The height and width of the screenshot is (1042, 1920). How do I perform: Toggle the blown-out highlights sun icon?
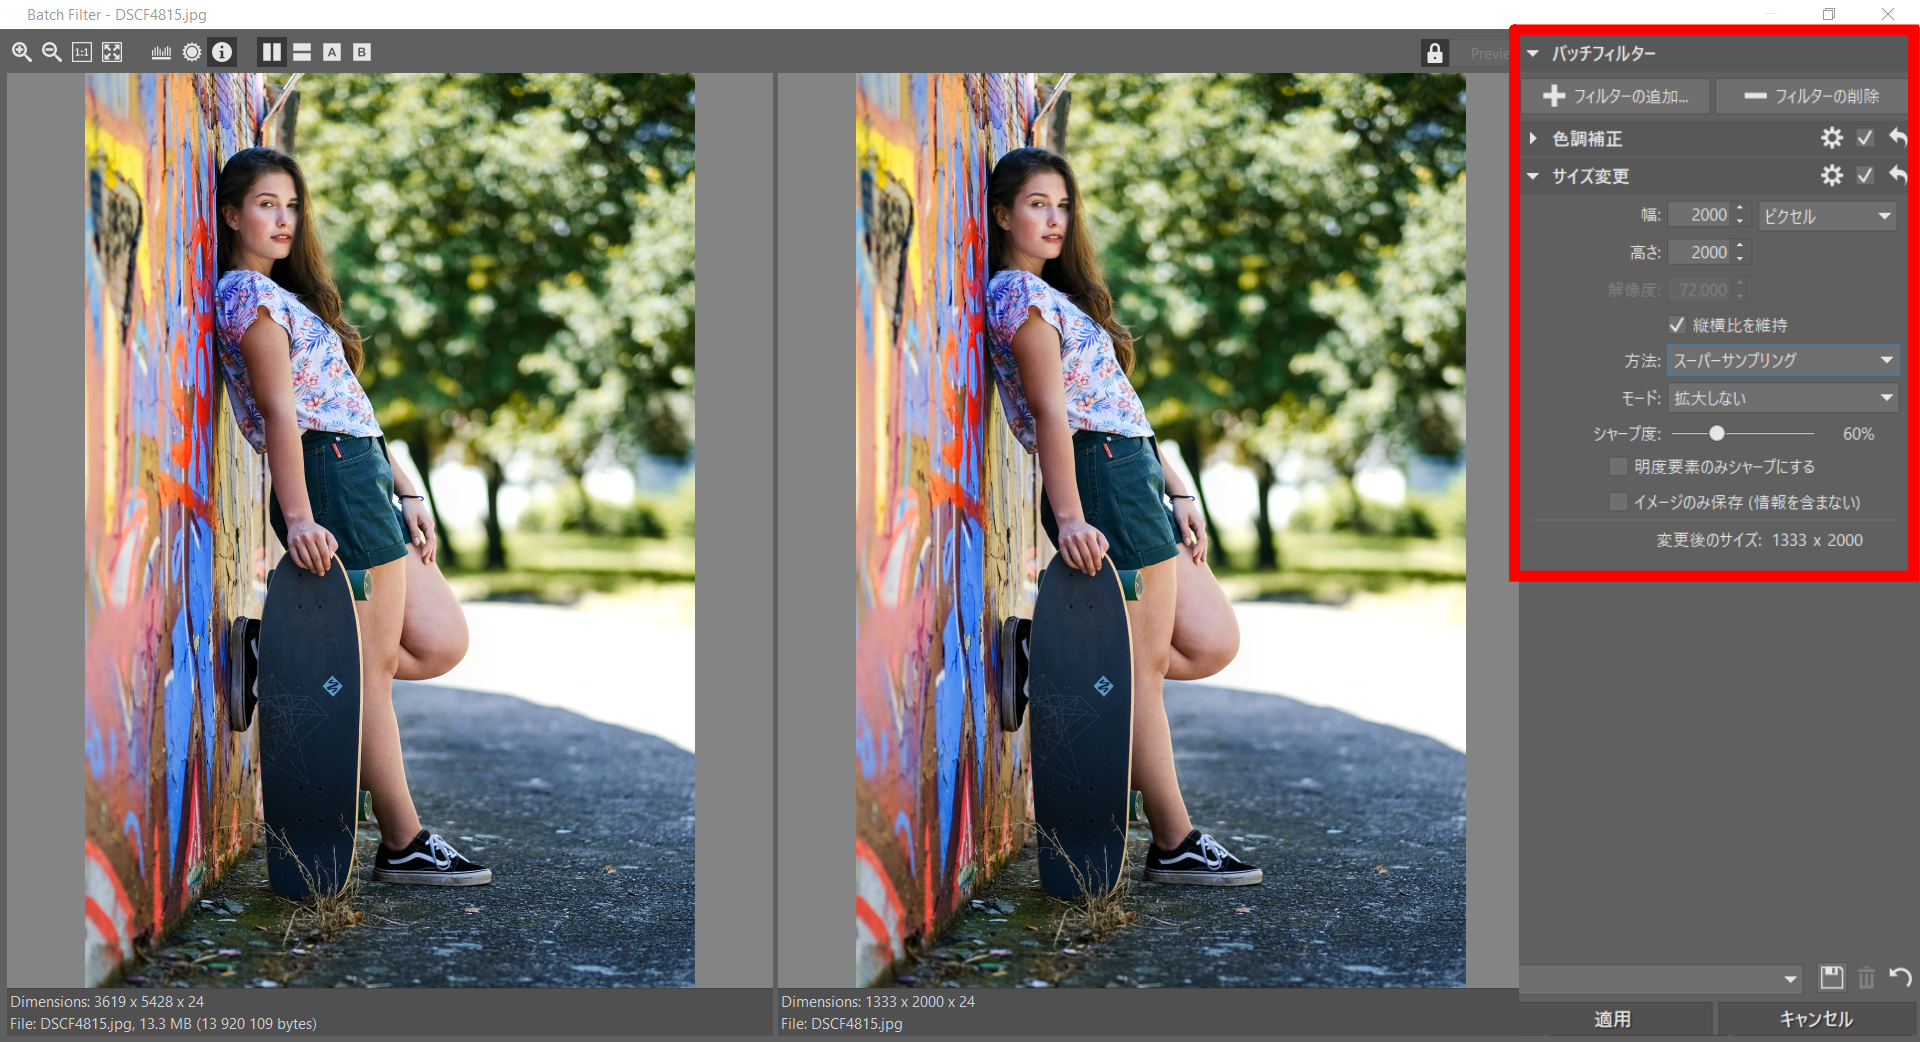192,52
